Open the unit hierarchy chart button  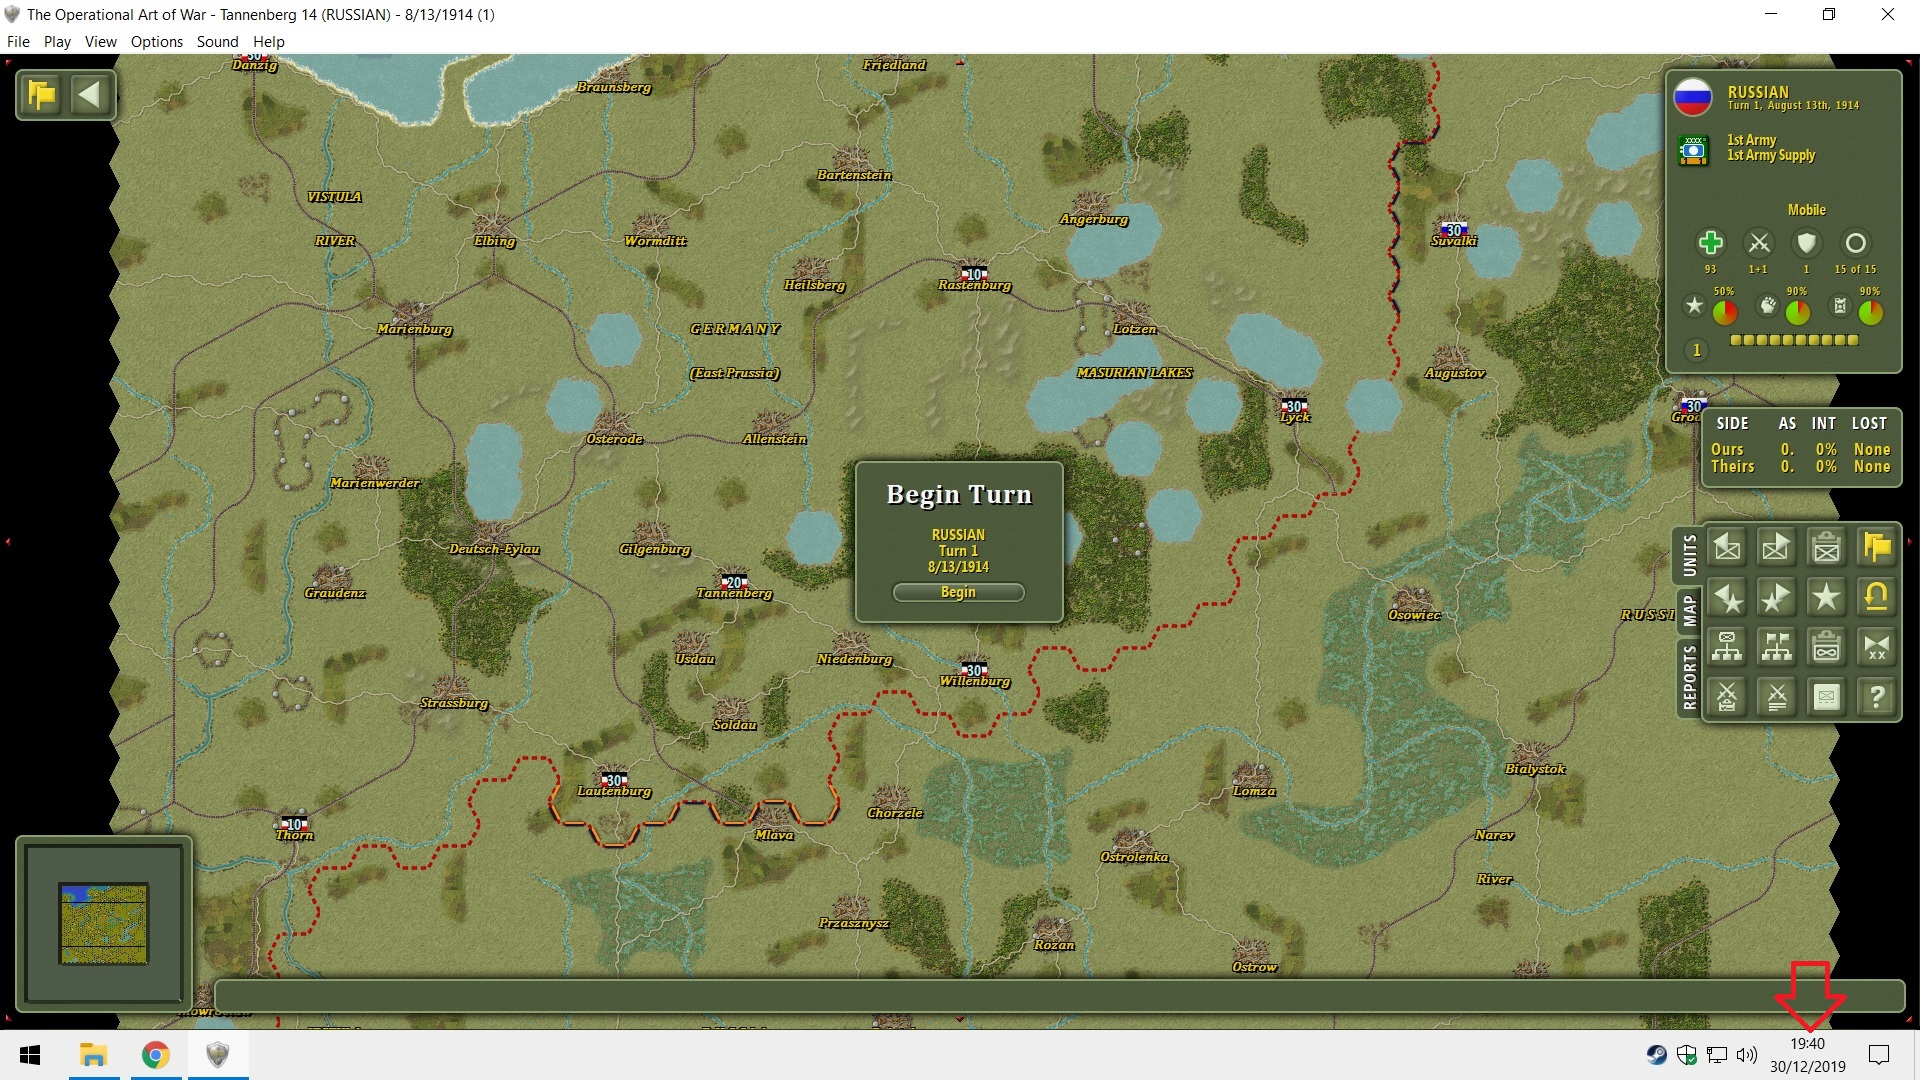pyautogui.click(x=1727, y=647)
